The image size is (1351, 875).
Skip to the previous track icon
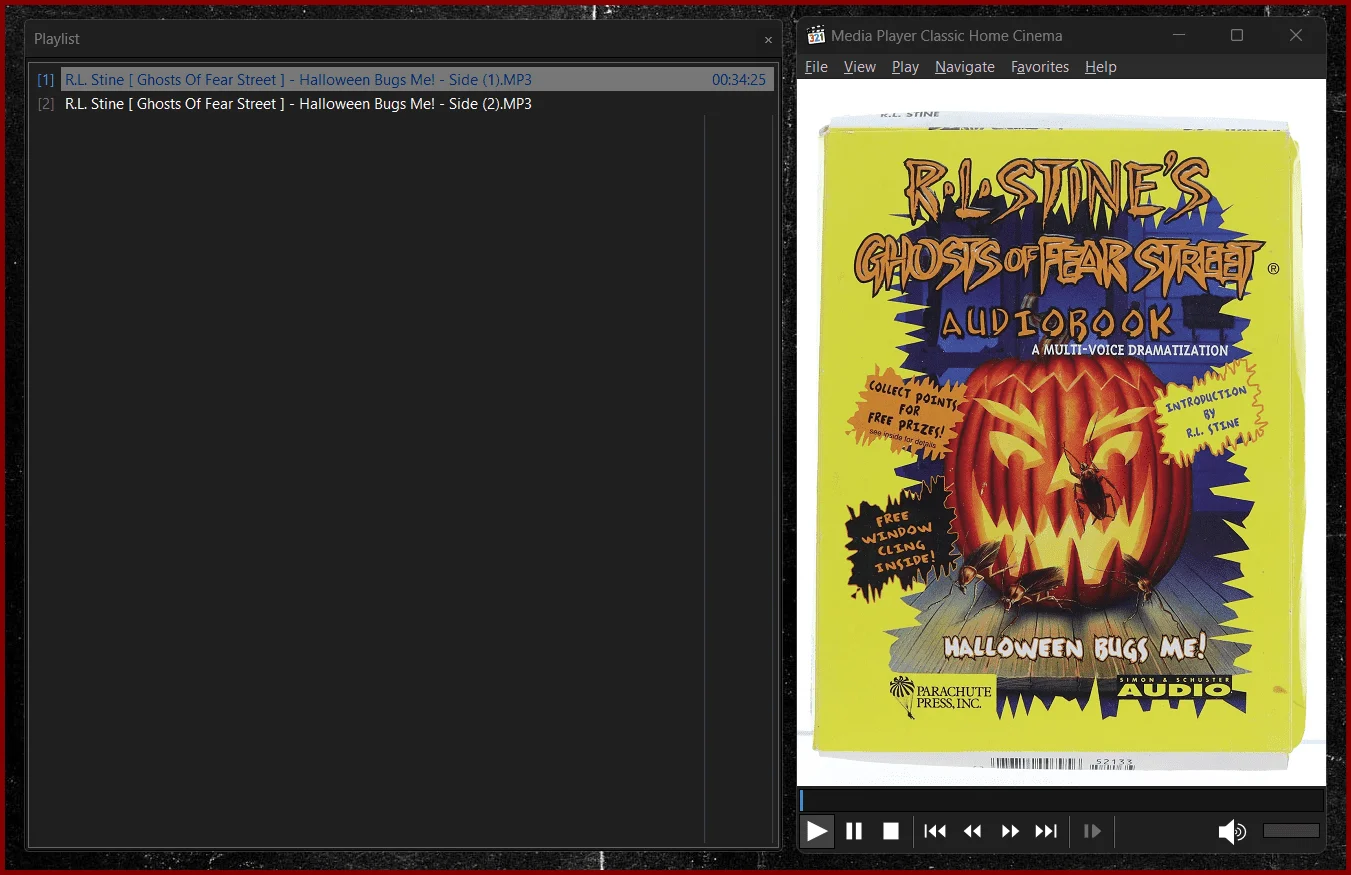pyautogui.click(x=935, y=831)
